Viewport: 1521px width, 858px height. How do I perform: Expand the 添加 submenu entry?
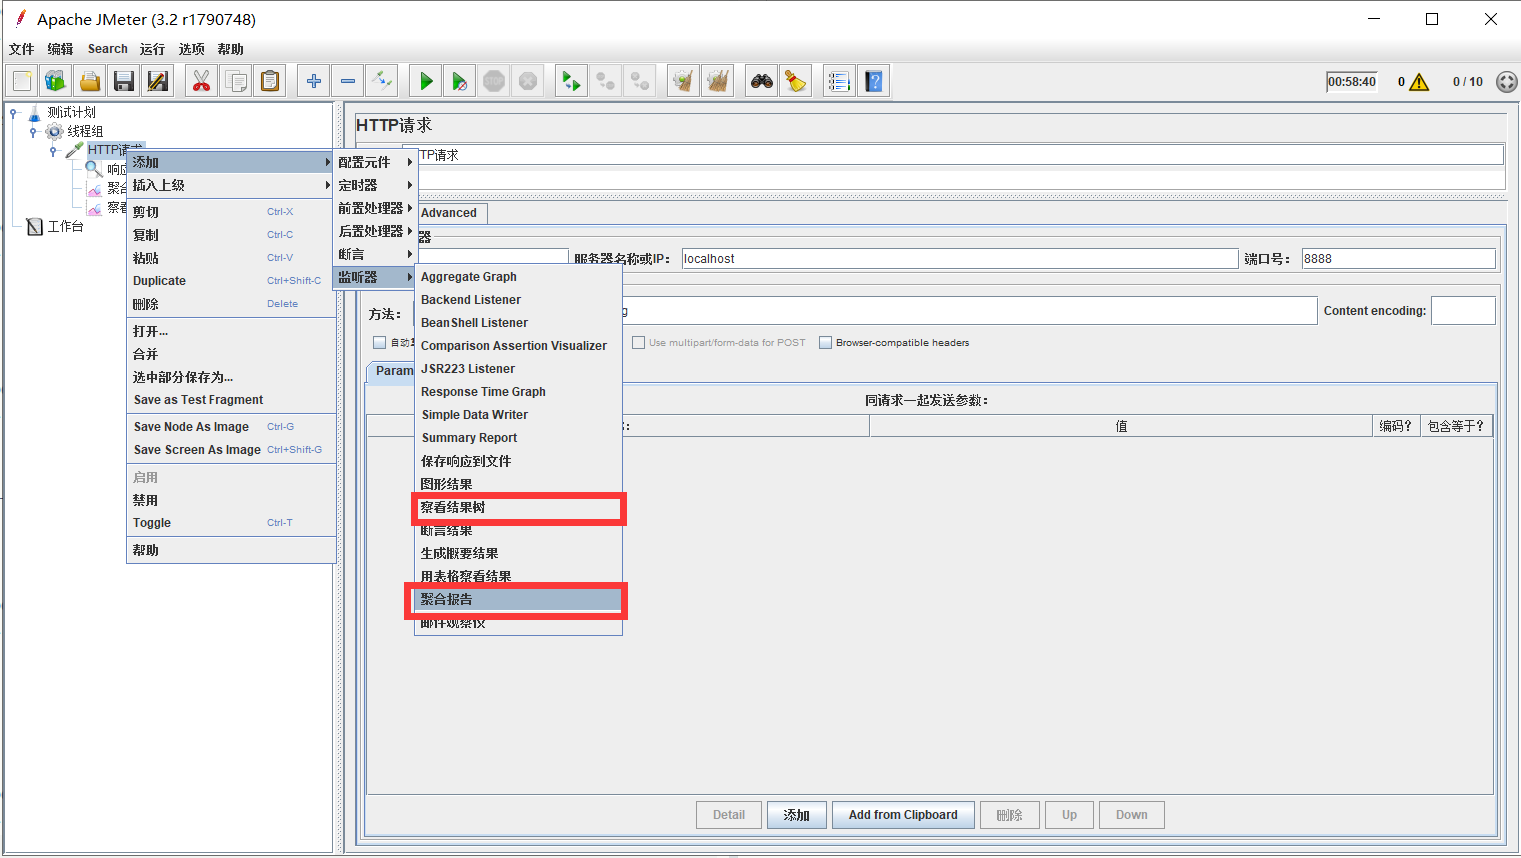(x=231, y=162)
